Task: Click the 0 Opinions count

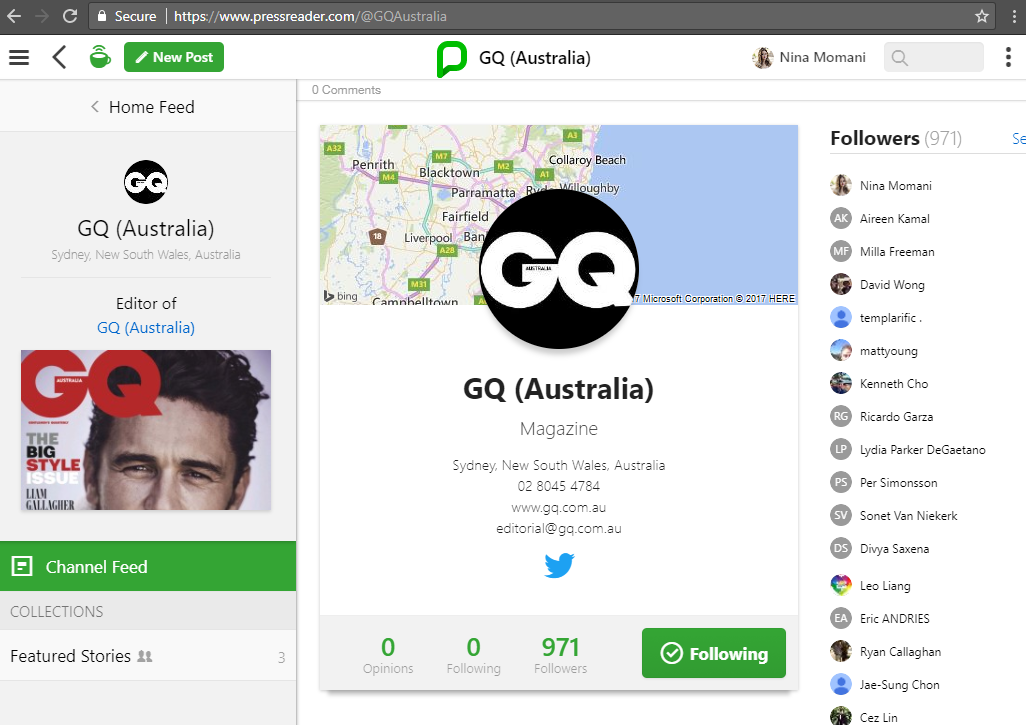Action: click(388, 654)
